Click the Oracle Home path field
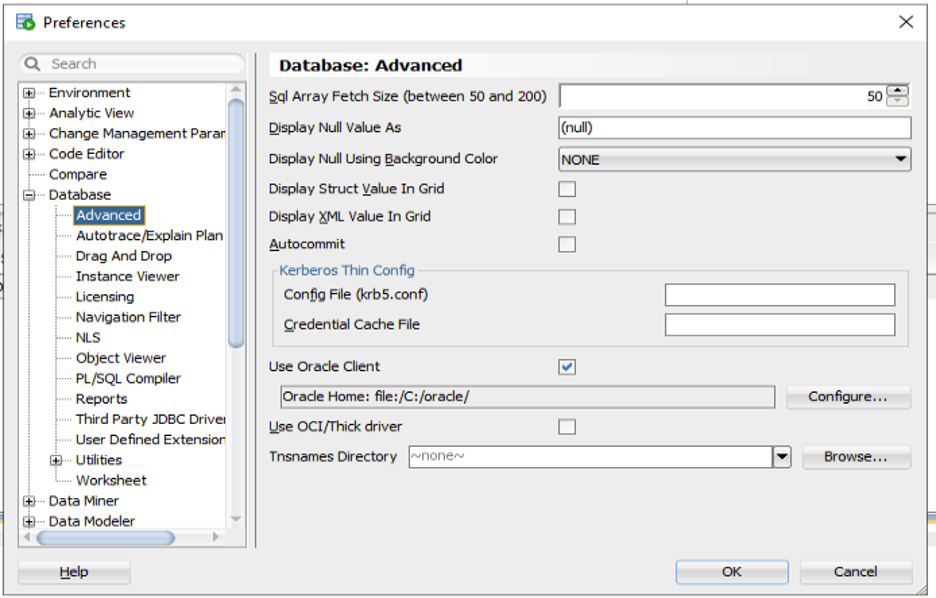The width and height of the screenshot is (936, 598). click(528, 397)
